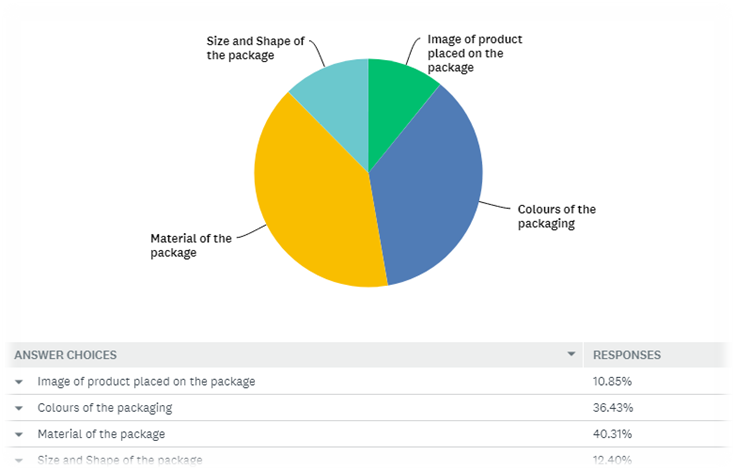Image resolution: width=735 pixels, height=470 pixels.
Task: Select the 'Image of product placed on the package' table row
Action: (146, 382)
